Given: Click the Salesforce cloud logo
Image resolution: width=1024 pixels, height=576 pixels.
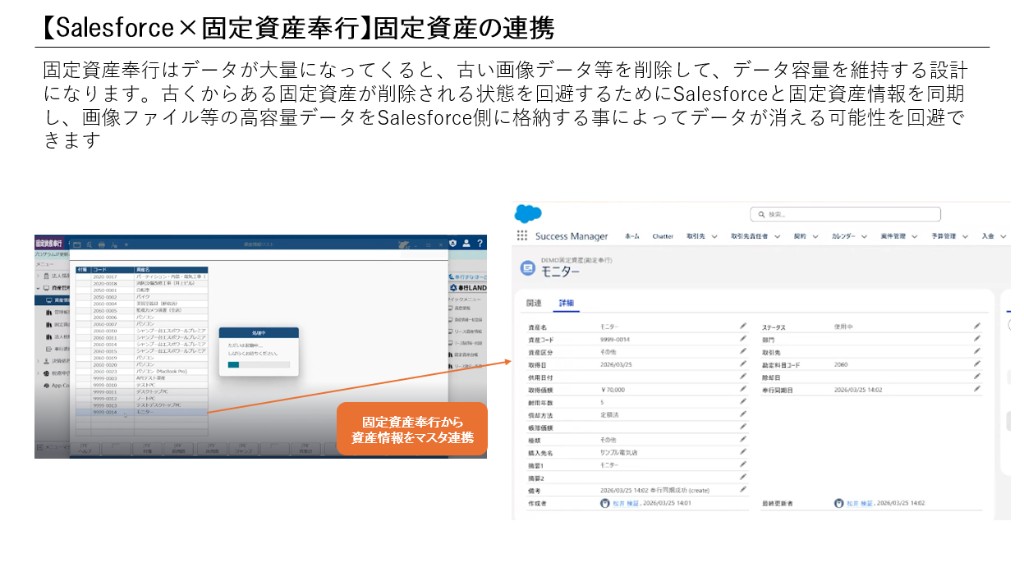Looking at the screenshot, I should pos(530,213).
